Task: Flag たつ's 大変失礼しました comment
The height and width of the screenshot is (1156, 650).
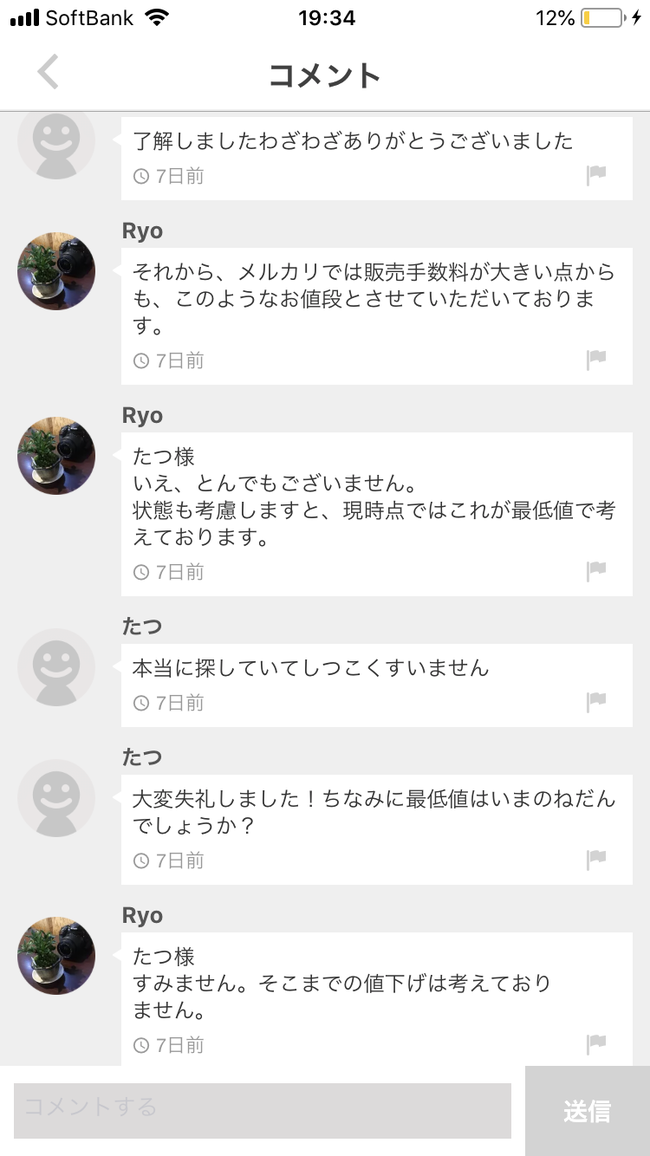Action: [x=596, y=860]
